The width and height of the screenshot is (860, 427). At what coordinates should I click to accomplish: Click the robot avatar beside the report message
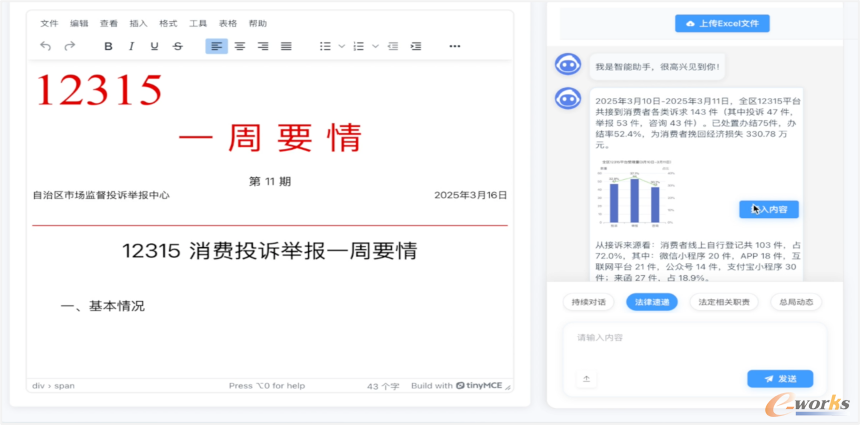[568, 99]
